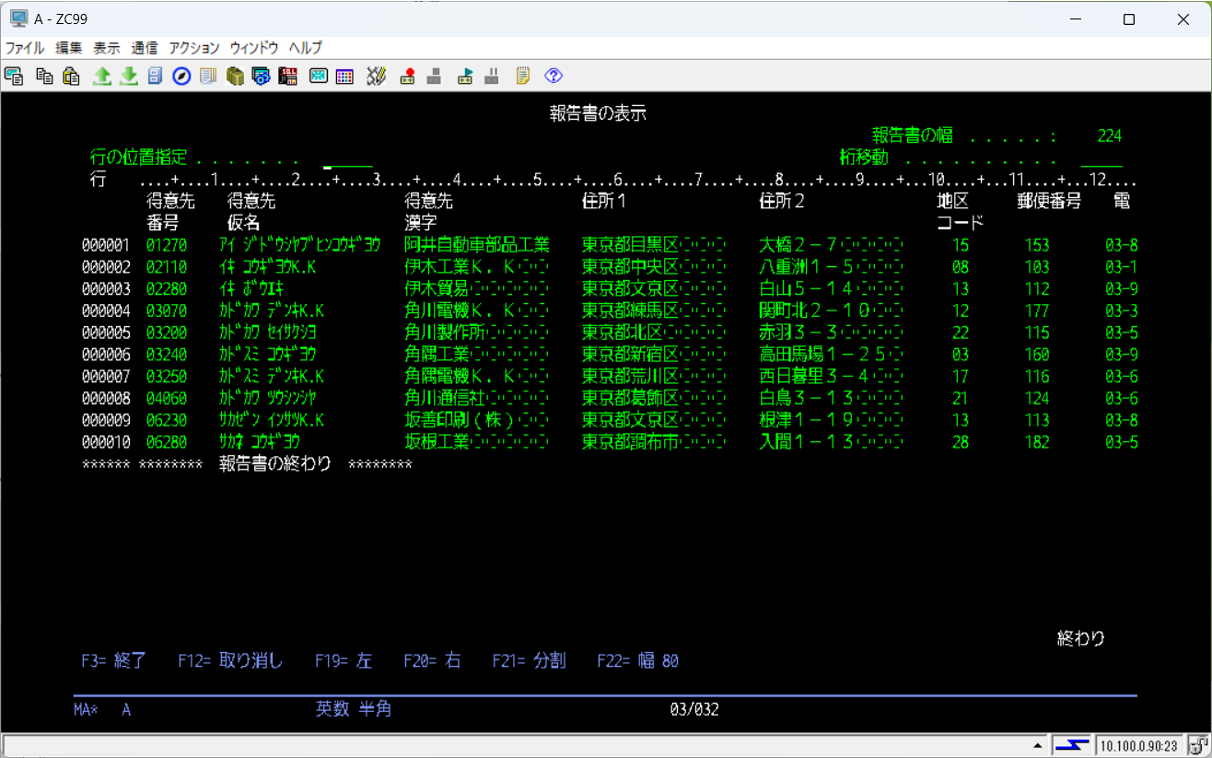Image resolution: width=1212 pixels, height=758 pixels.
Task: Click the teal display screen toolbar icon
Action: [x=318, y=76]
